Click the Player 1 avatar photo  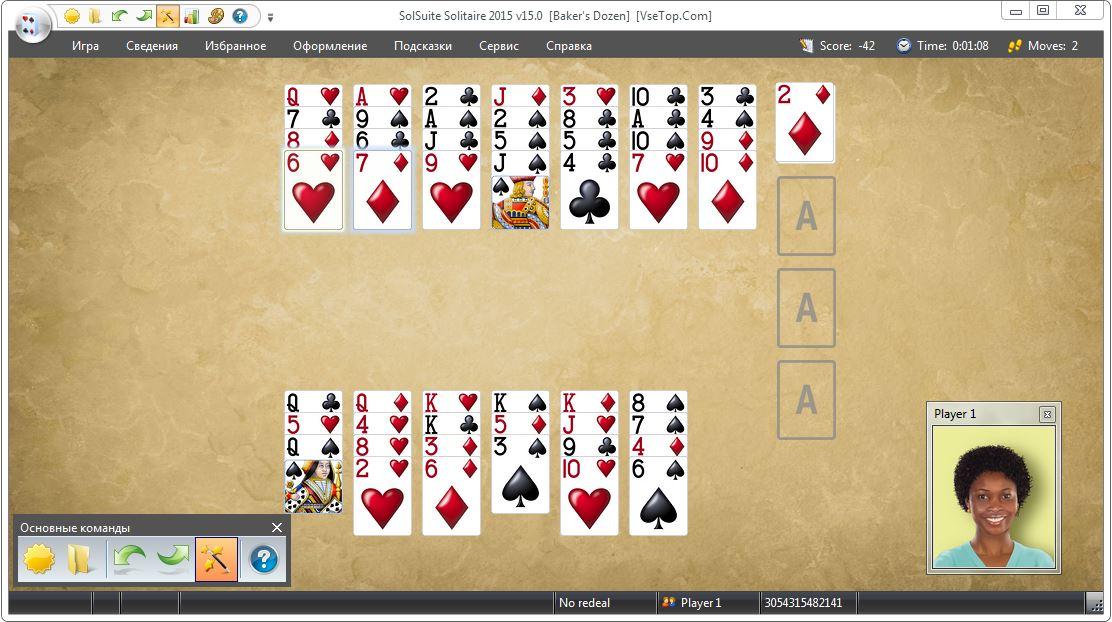coord(994,497)
